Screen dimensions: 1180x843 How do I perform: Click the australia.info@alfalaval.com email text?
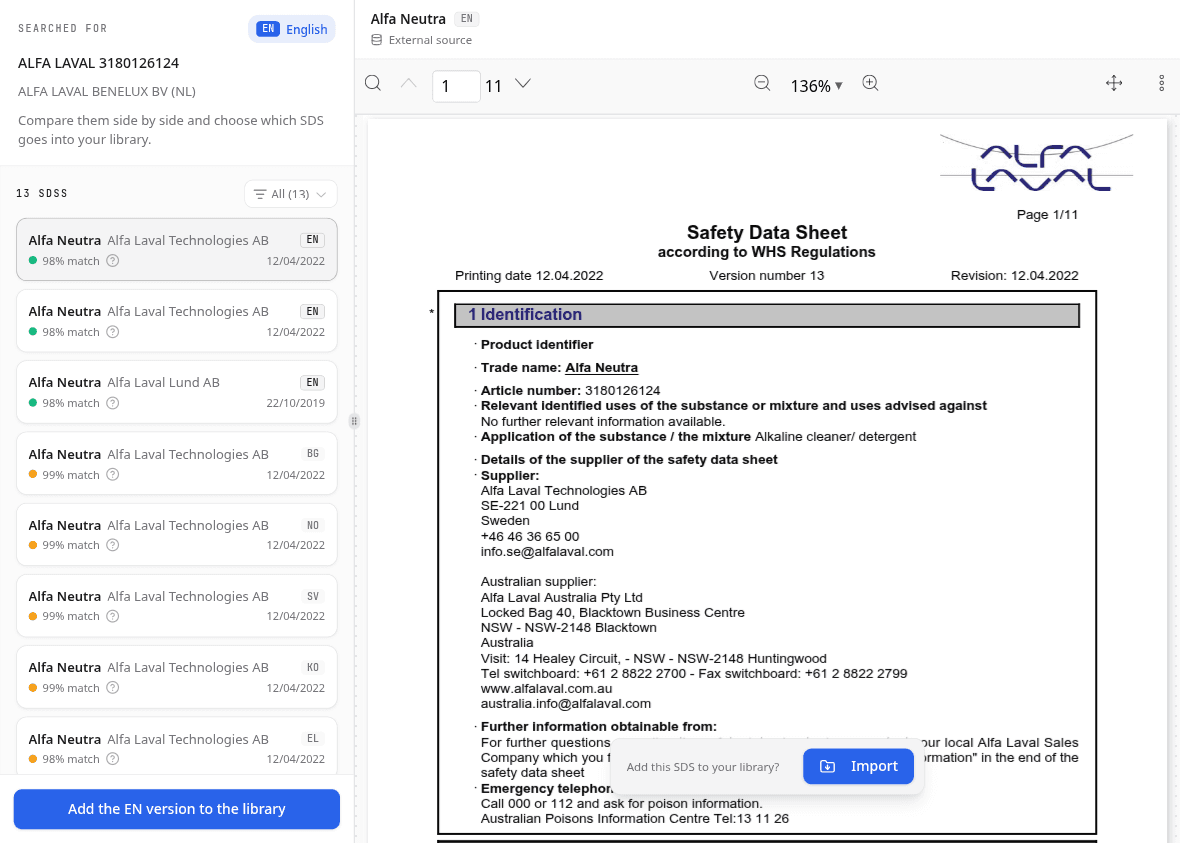click(566, 704)
